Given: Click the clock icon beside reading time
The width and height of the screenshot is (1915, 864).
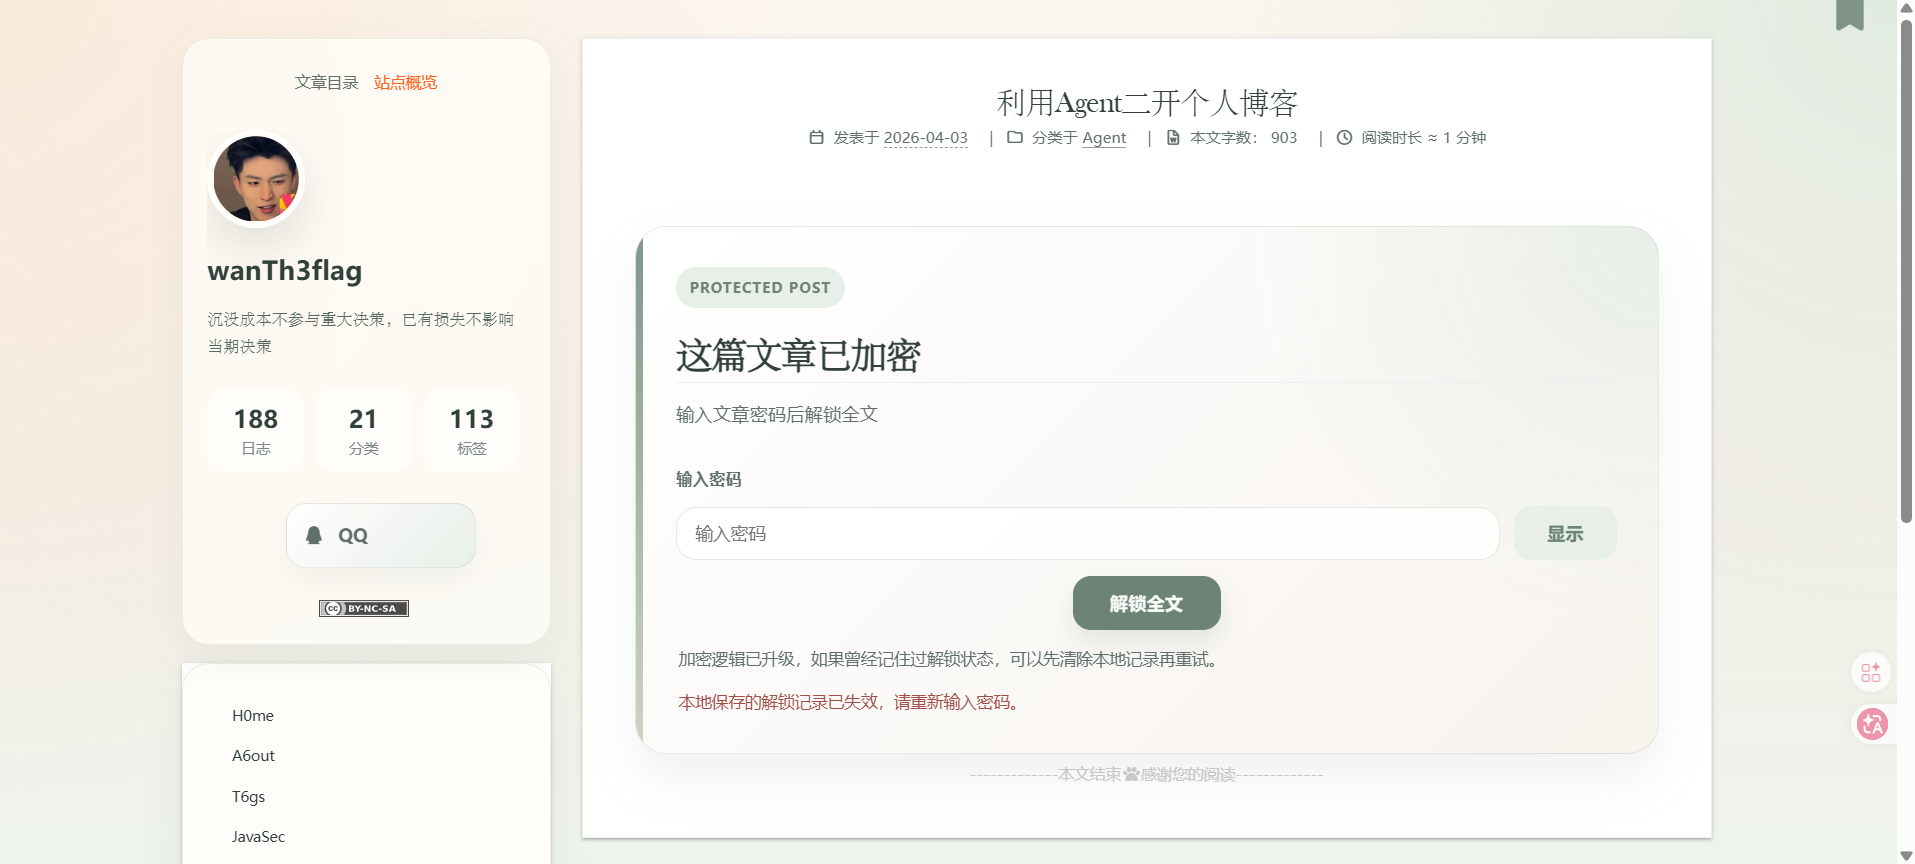Looking at the screenshot, I should coord(1344,137).
